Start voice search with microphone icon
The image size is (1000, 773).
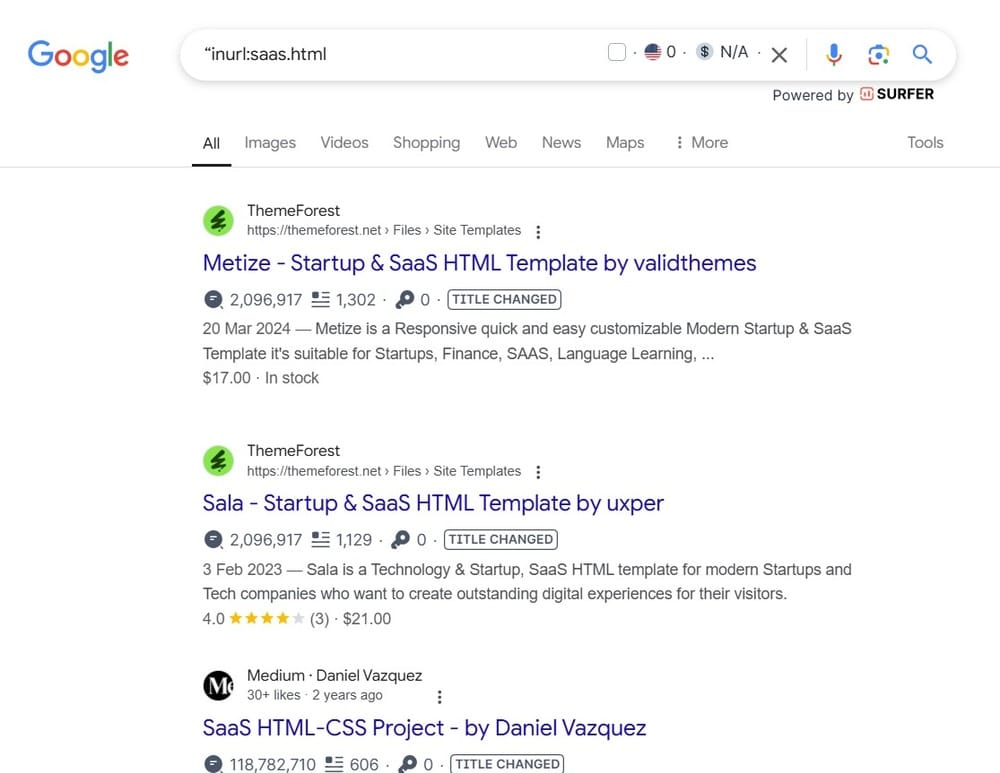point(834,54)
